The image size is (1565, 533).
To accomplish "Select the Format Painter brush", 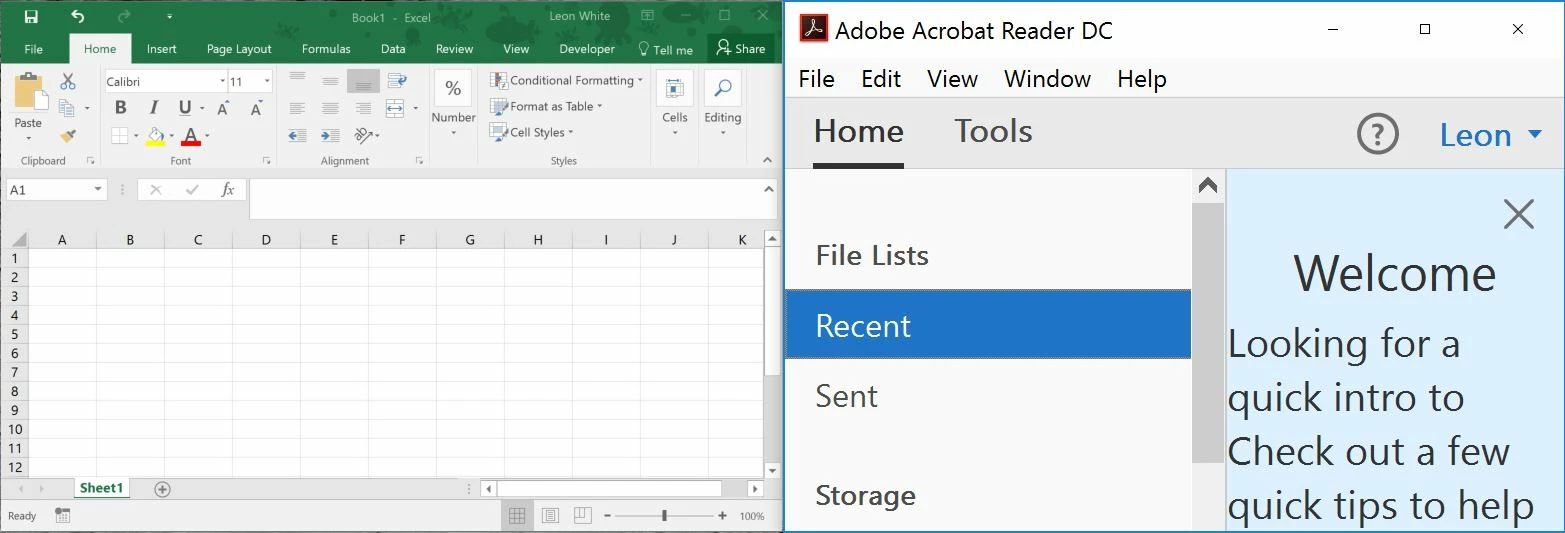I will point(68,135).
